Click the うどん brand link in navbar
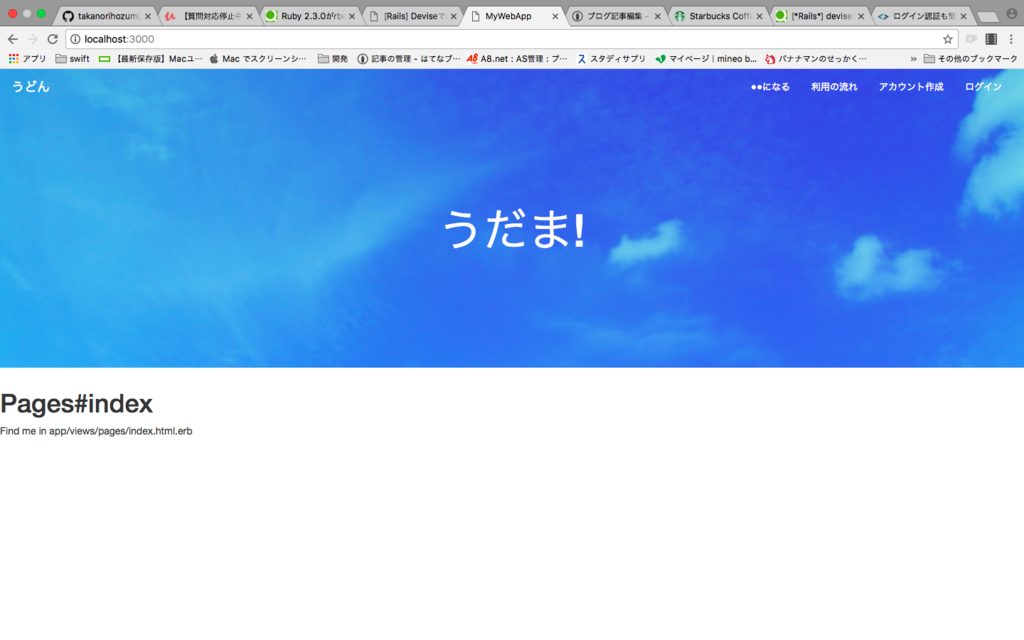 coord(31,86)
